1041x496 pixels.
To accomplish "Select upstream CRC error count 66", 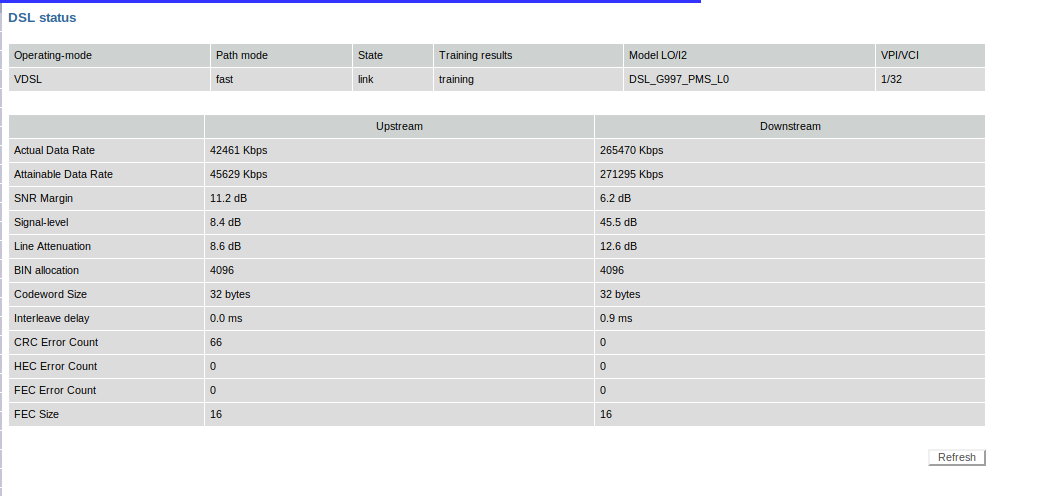I will point(216,341).
